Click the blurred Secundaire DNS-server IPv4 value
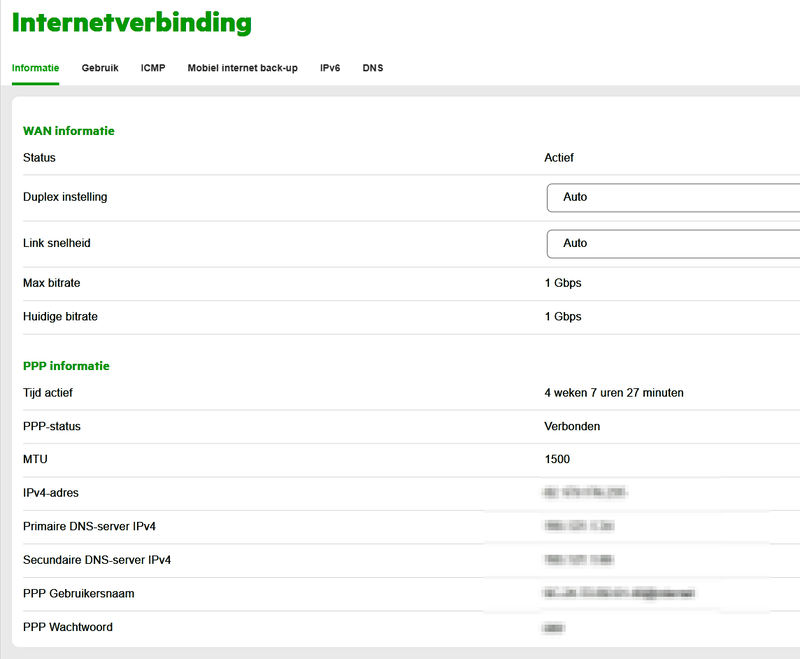 pyautogui.click(x=579, y=560)
